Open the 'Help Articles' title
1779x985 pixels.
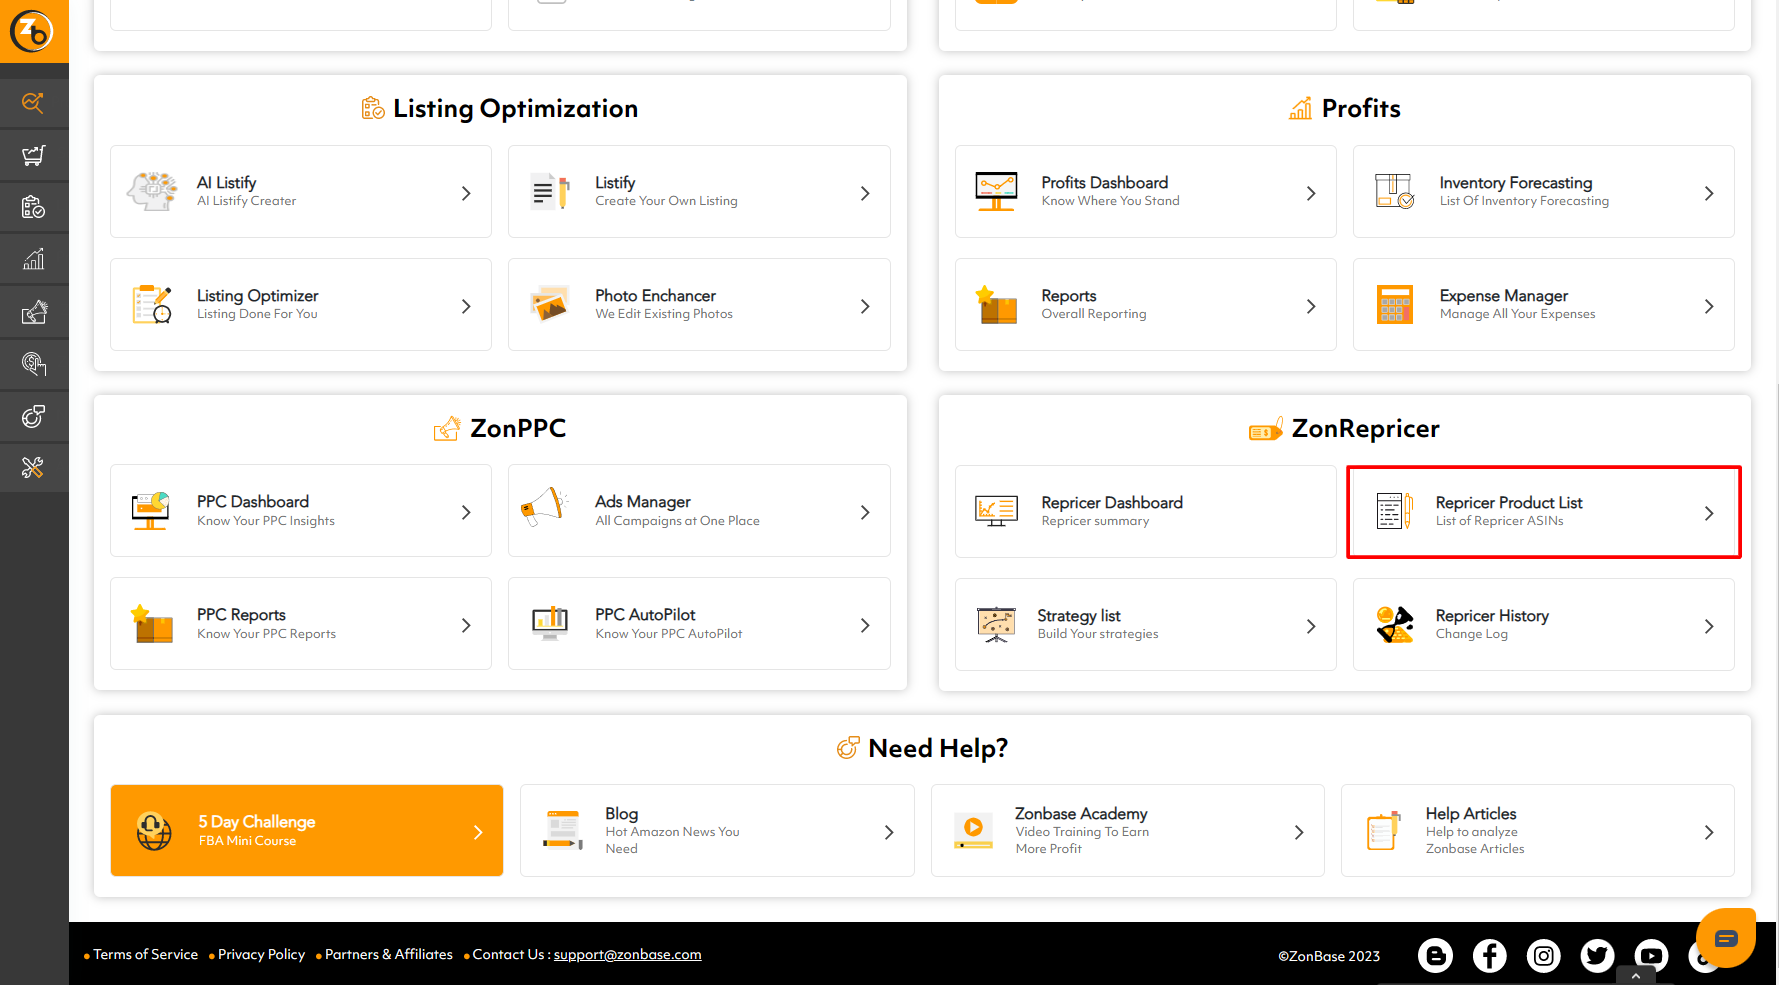pos(1471,813)
